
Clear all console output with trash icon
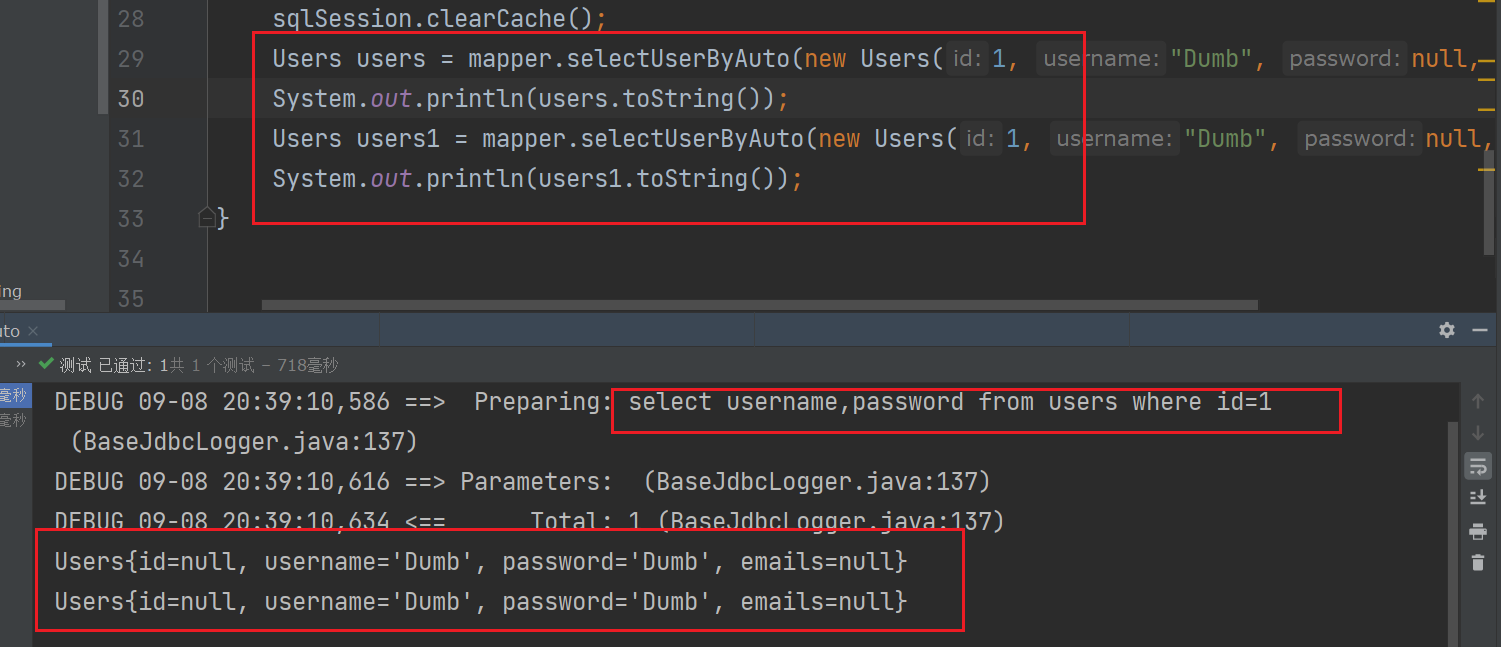click(1477, 562)
